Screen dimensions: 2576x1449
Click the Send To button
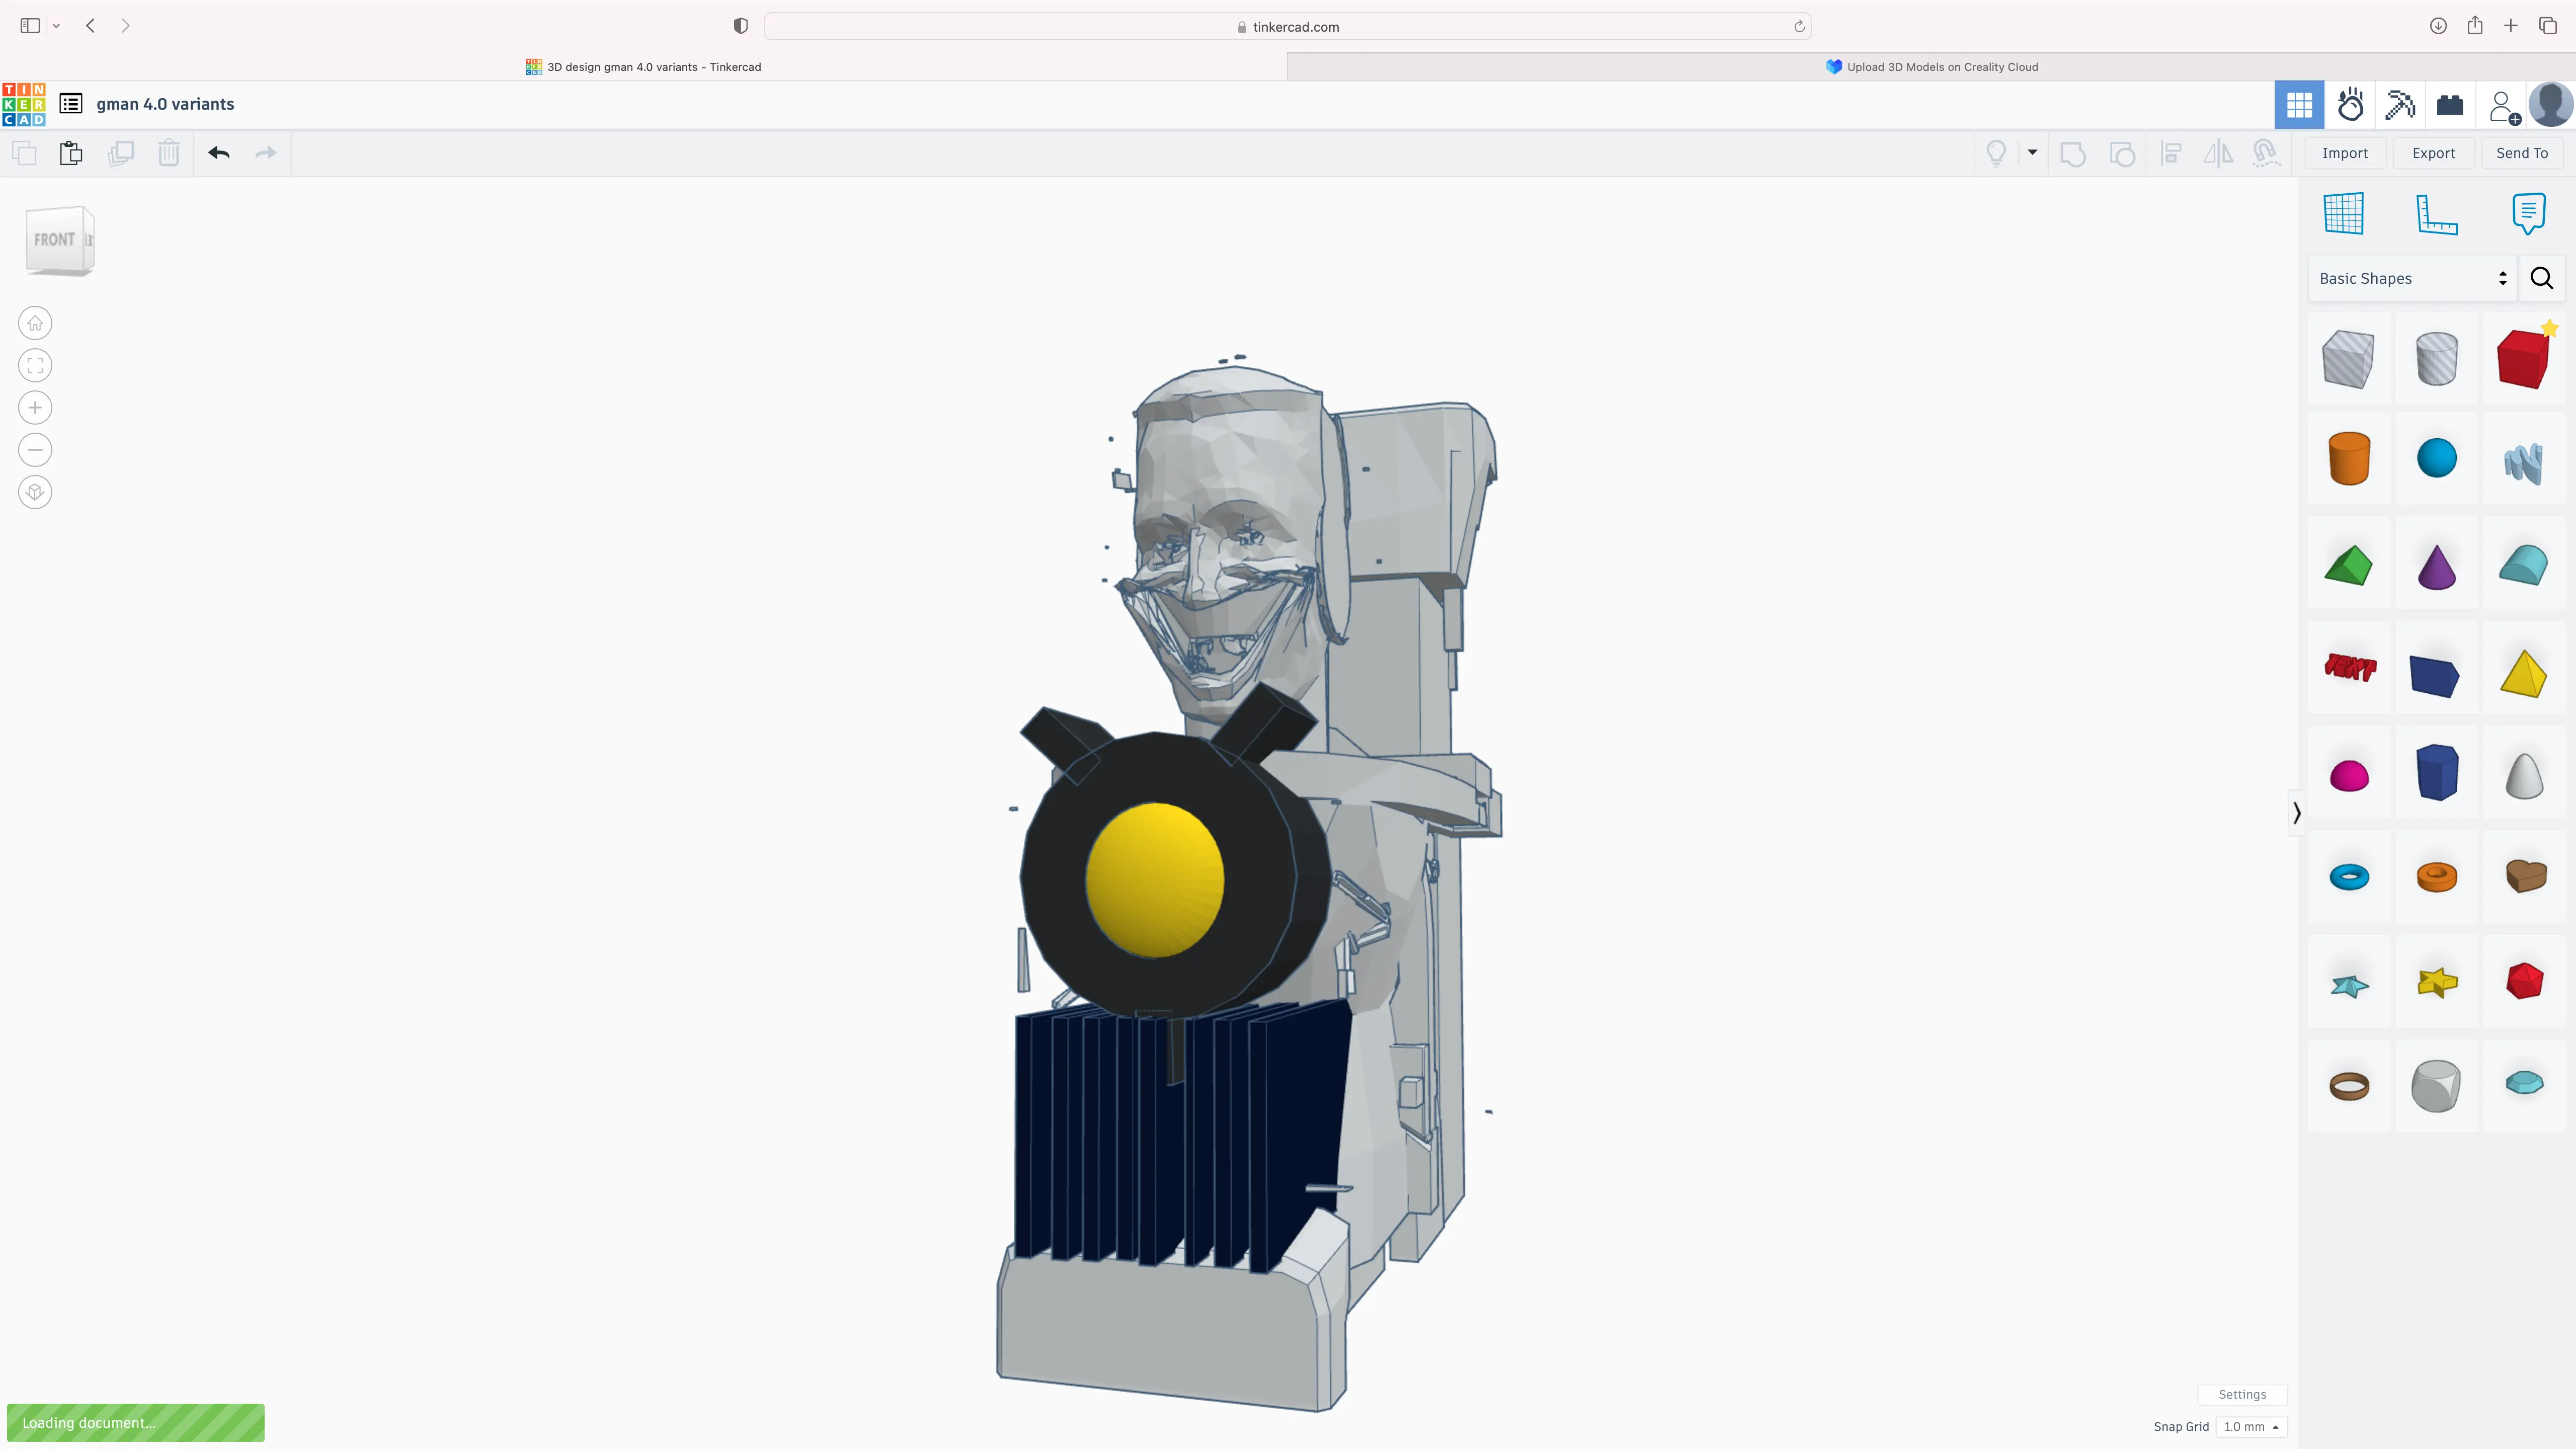pyautogui.click(x=2522, y=153)
